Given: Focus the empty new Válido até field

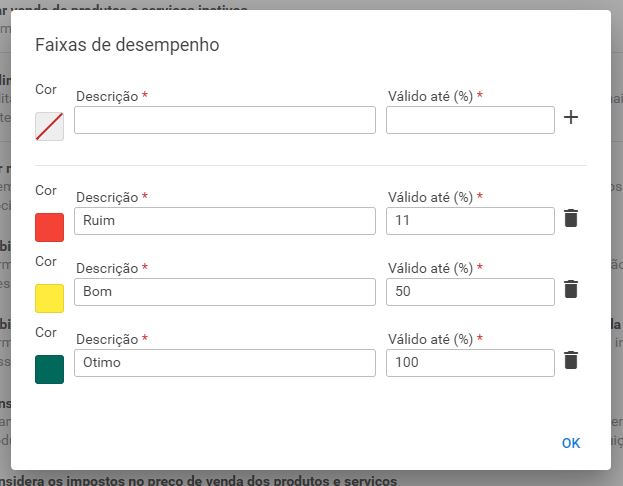Looking at the screenshot, I should pyautogui.click(x=470, y=120).
